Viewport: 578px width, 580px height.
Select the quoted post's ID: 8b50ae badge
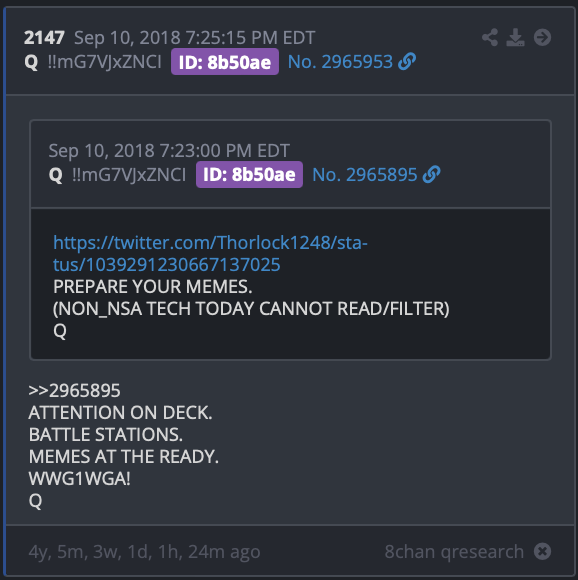[x=249, y=175]
